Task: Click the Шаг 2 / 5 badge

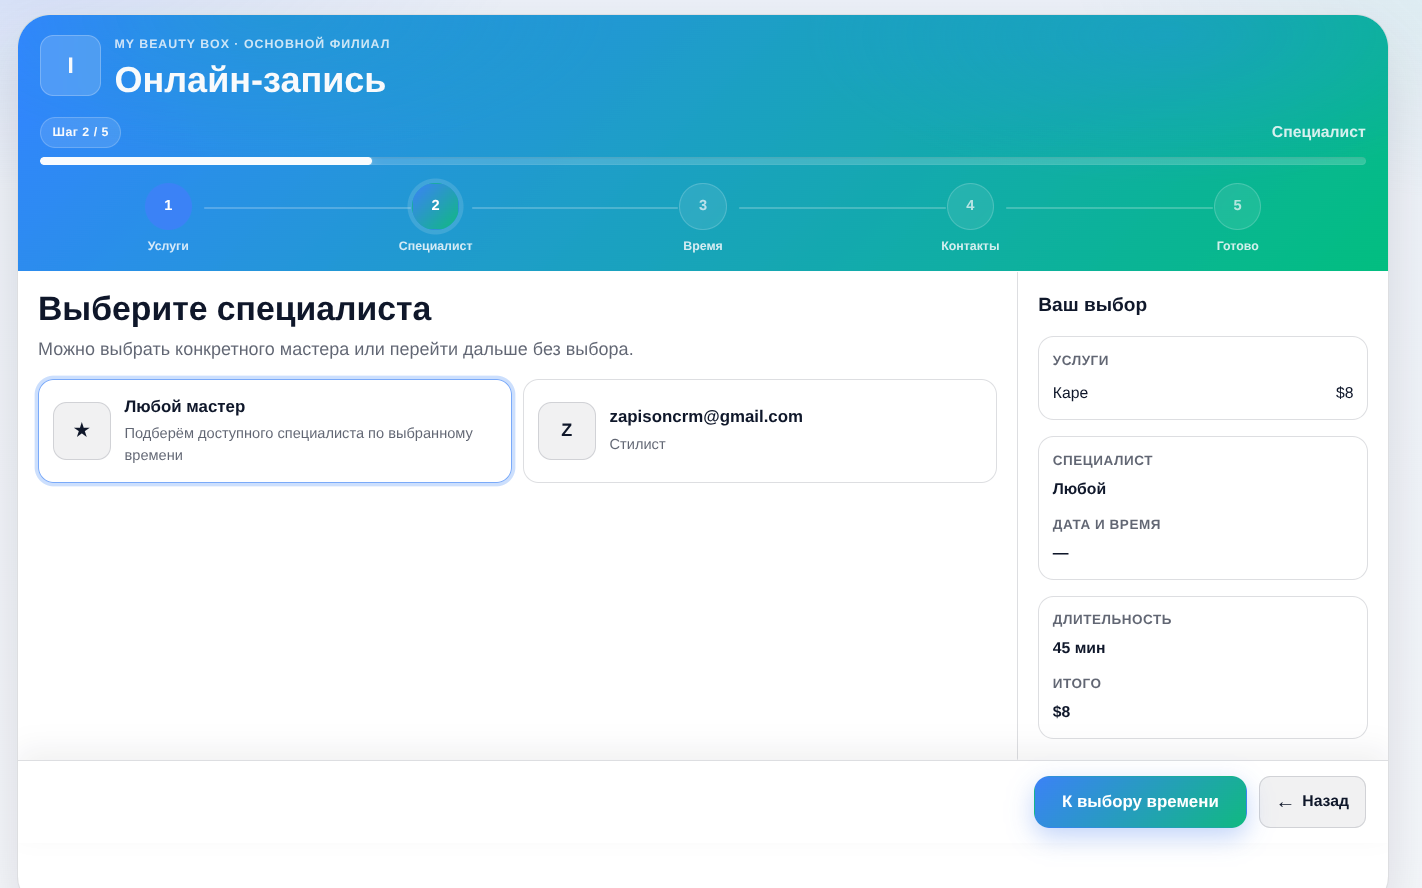Action: (x=80, y=132)
